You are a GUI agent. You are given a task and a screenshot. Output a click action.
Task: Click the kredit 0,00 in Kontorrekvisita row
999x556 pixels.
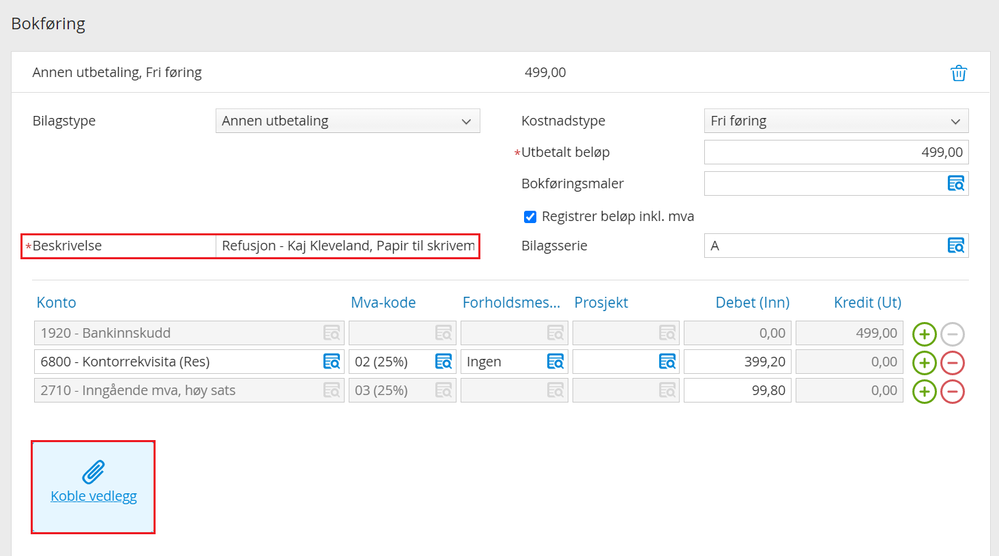884,362
